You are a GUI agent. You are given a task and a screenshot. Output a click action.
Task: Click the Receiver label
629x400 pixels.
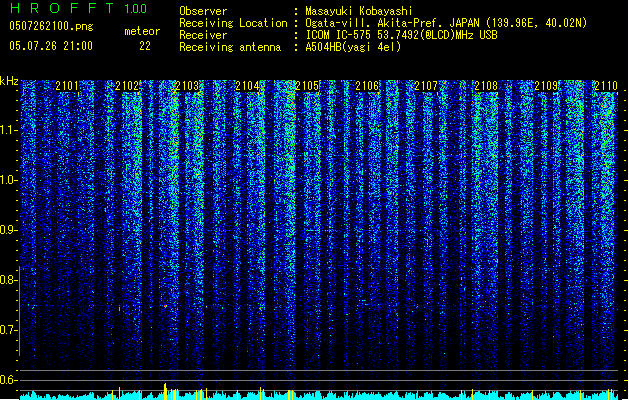tap(203, 35)
